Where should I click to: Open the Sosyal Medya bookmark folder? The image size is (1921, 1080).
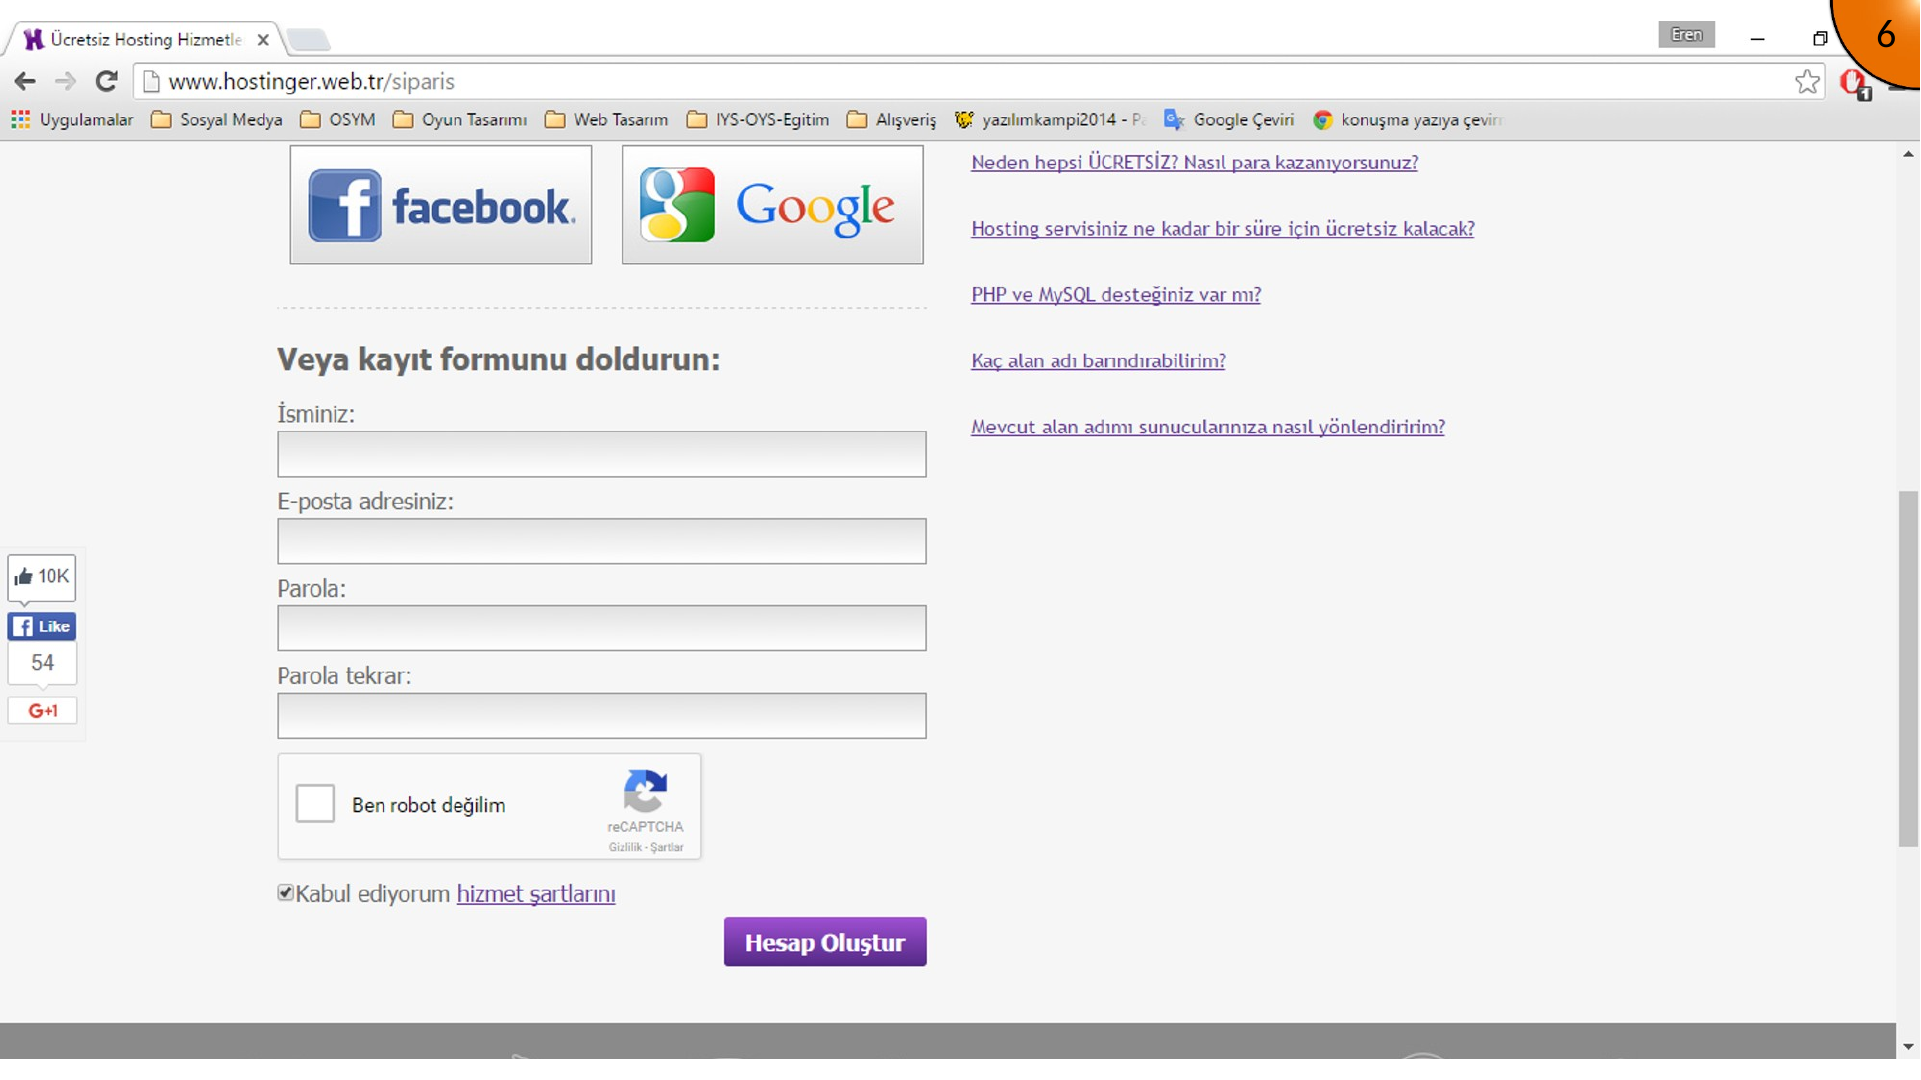217,120
